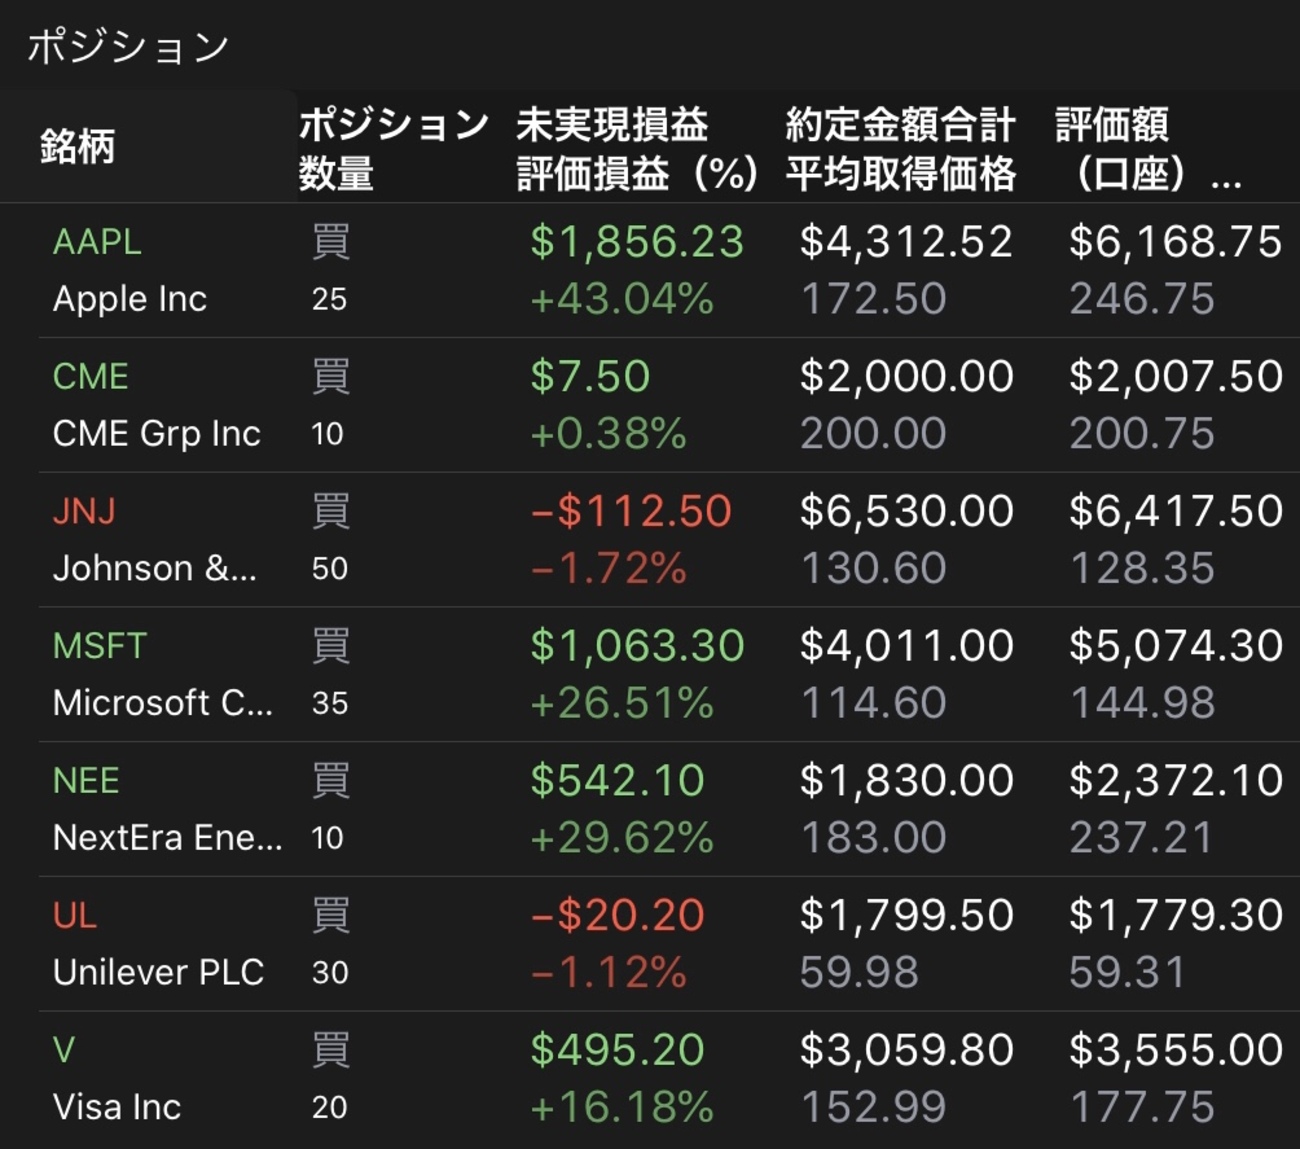Select Apple's unrealized gain $1,856.23
Viewport: 1300px width, 1149px height.
[x=636, y=241]
